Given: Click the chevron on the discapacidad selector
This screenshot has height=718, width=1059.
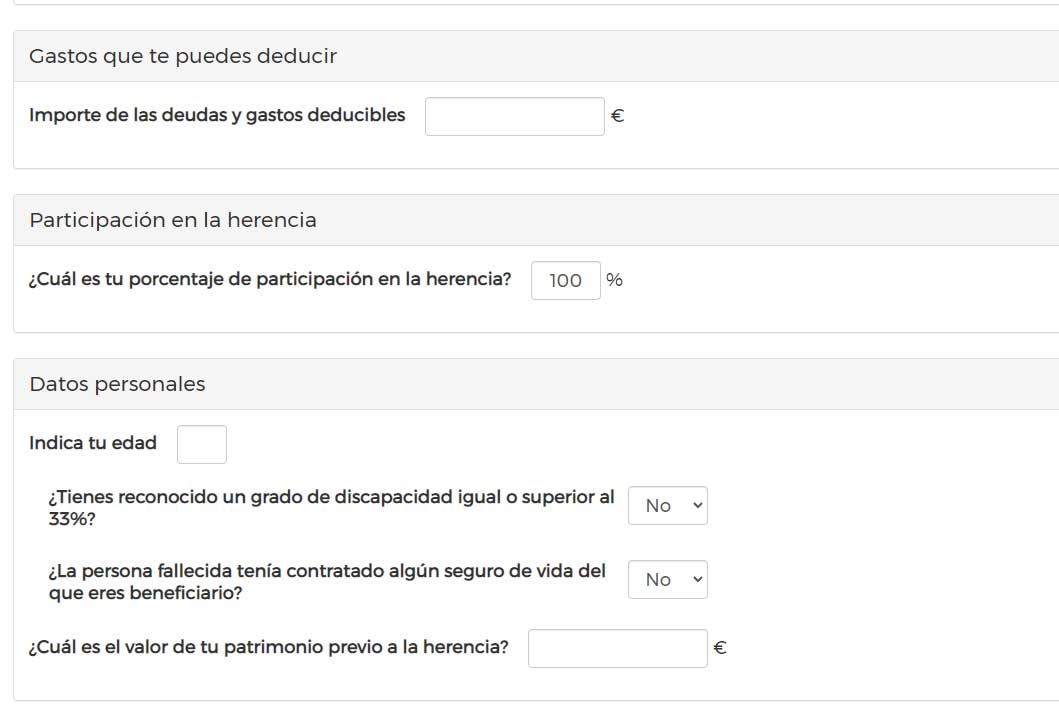Looking at the screenshot, I should [695, 506].
